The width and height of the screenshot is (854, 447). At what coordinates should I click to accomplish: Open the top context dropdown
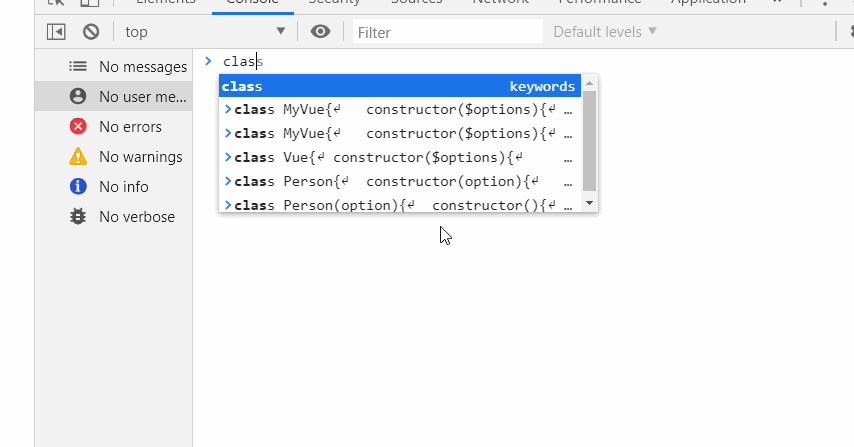point(205,32)
